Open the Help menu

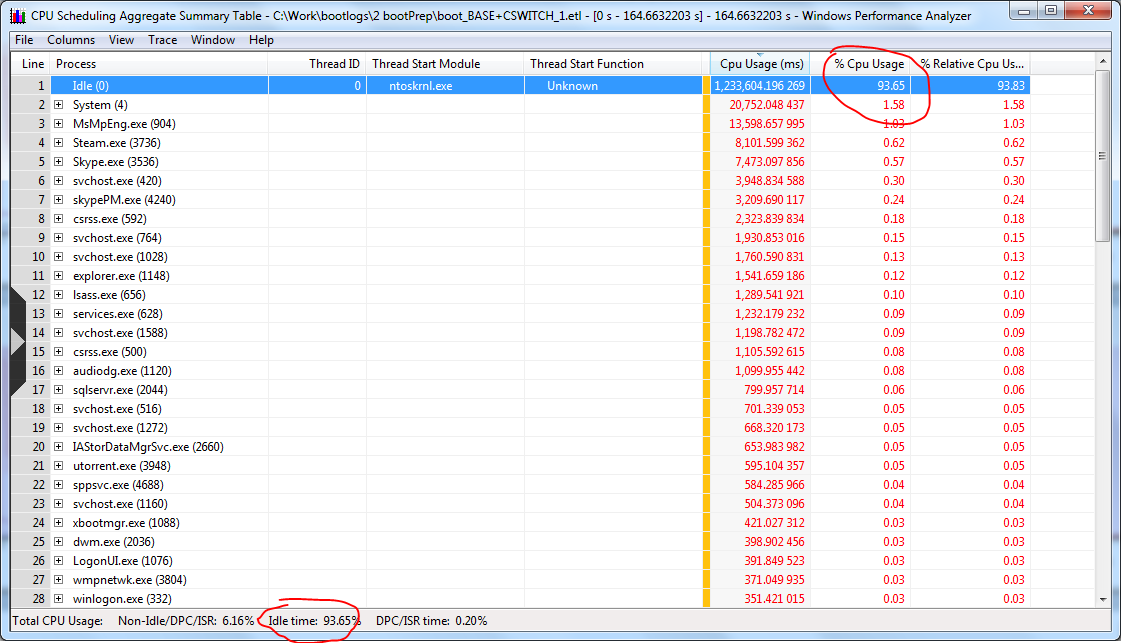(261, 40)
